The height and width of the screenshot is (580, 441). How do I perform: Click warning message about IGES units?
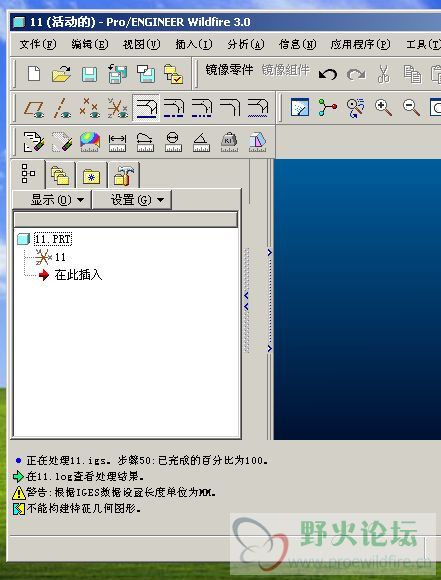click(121, 492)
